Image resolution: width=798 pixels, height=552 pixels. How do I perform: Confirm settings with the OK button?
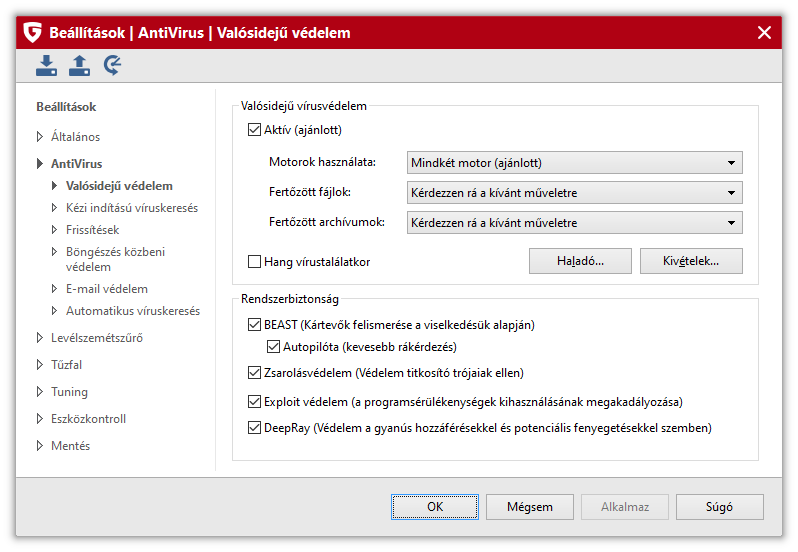(x=435, y=507)
